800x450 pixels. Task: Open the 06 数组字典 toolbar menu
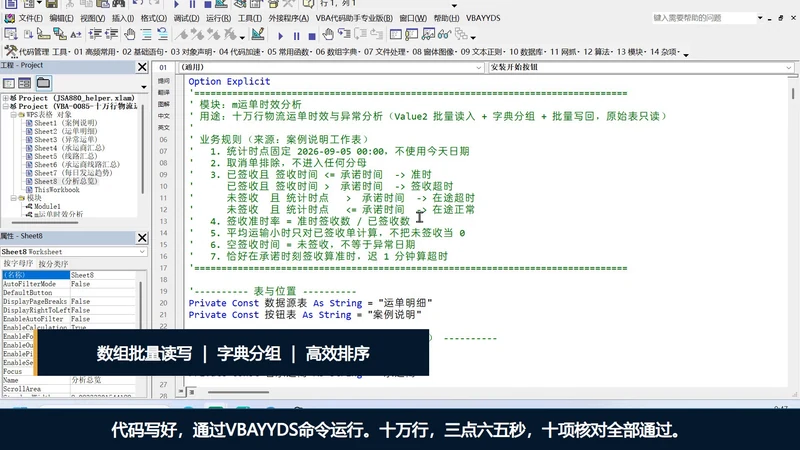(336, 52)
